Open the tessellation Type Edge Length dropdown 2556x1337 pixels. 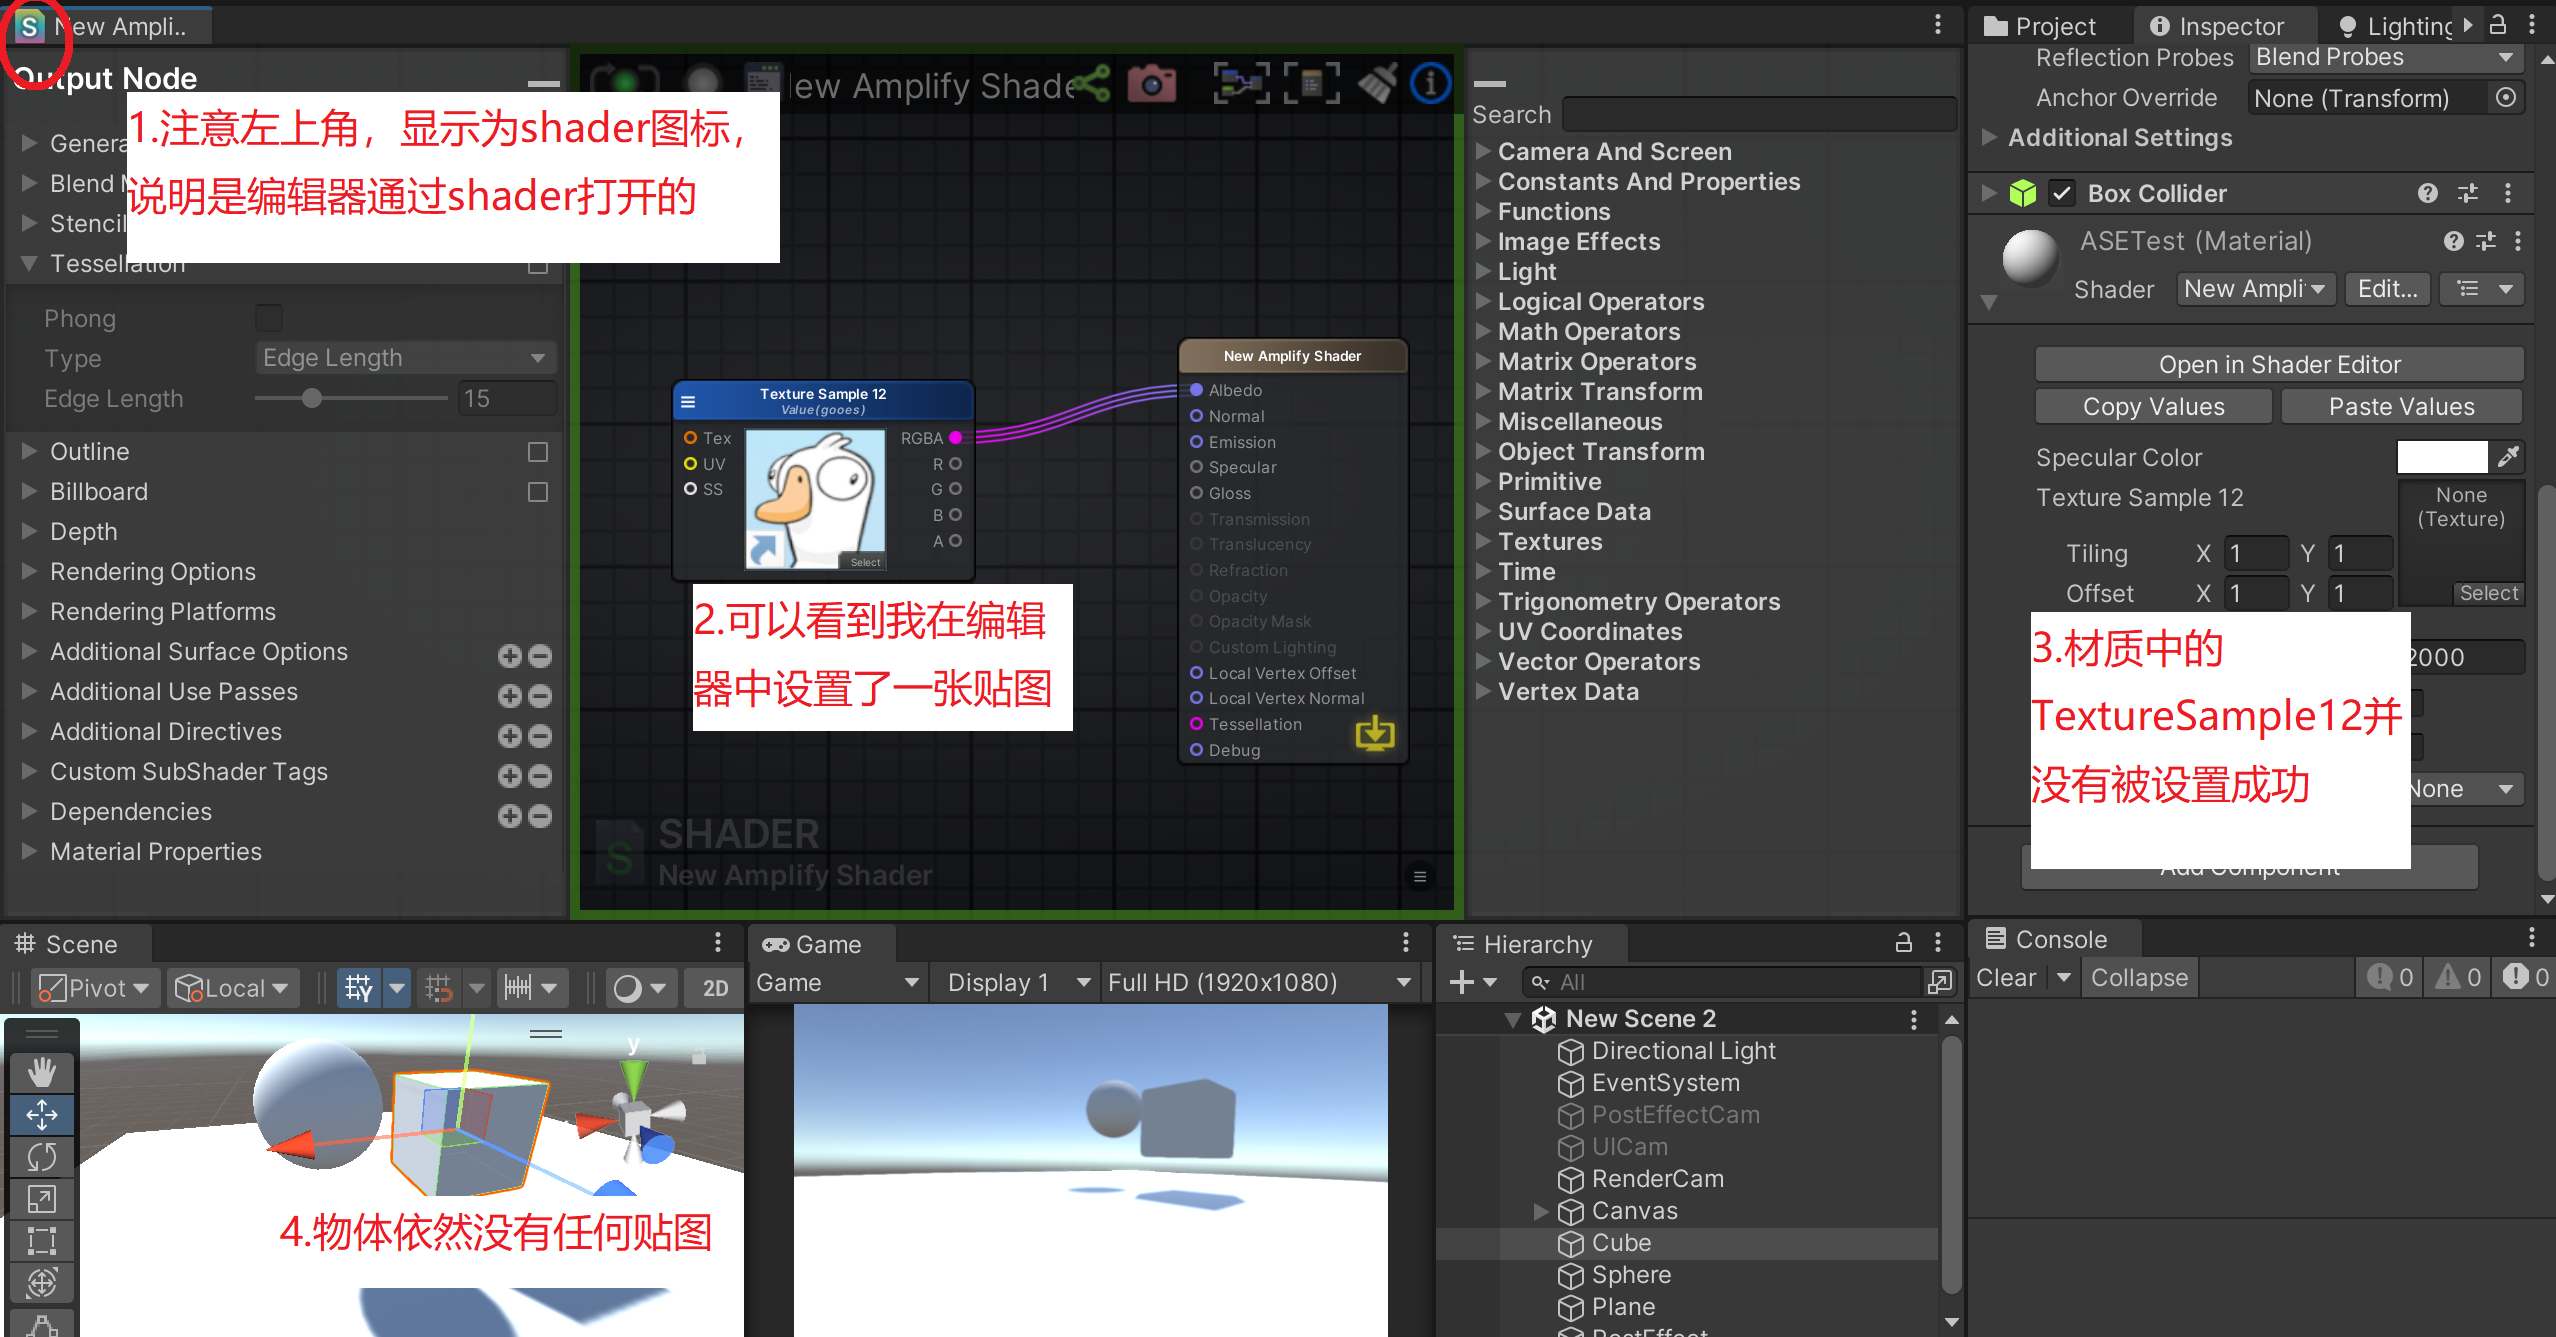(404, 358)
